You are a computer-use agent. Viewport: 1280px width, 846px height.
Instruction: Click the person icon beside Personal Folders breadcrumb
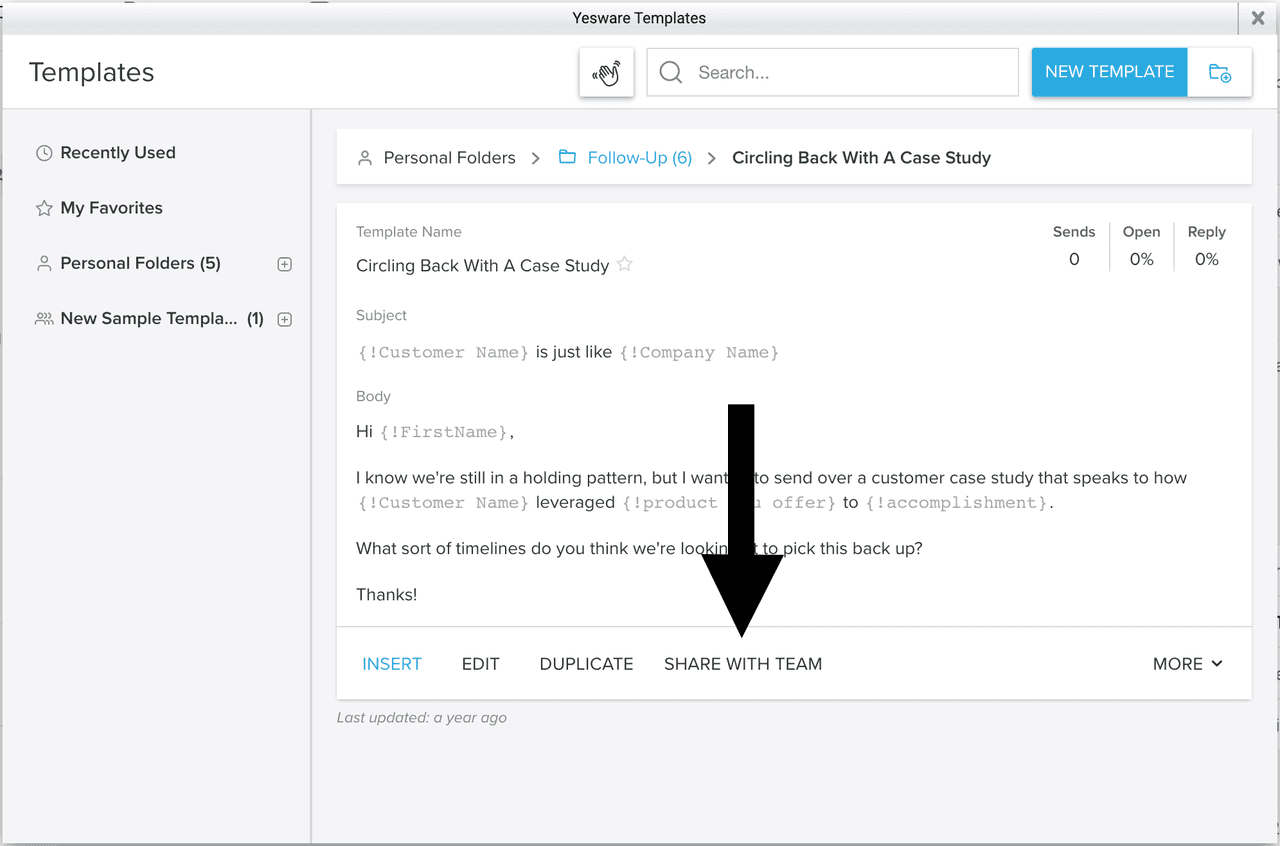[x=365, y=158]
